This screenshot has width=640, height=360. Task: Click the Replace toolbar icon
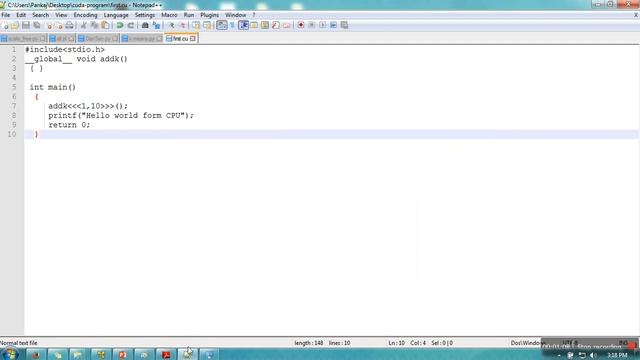coord(156,25)
